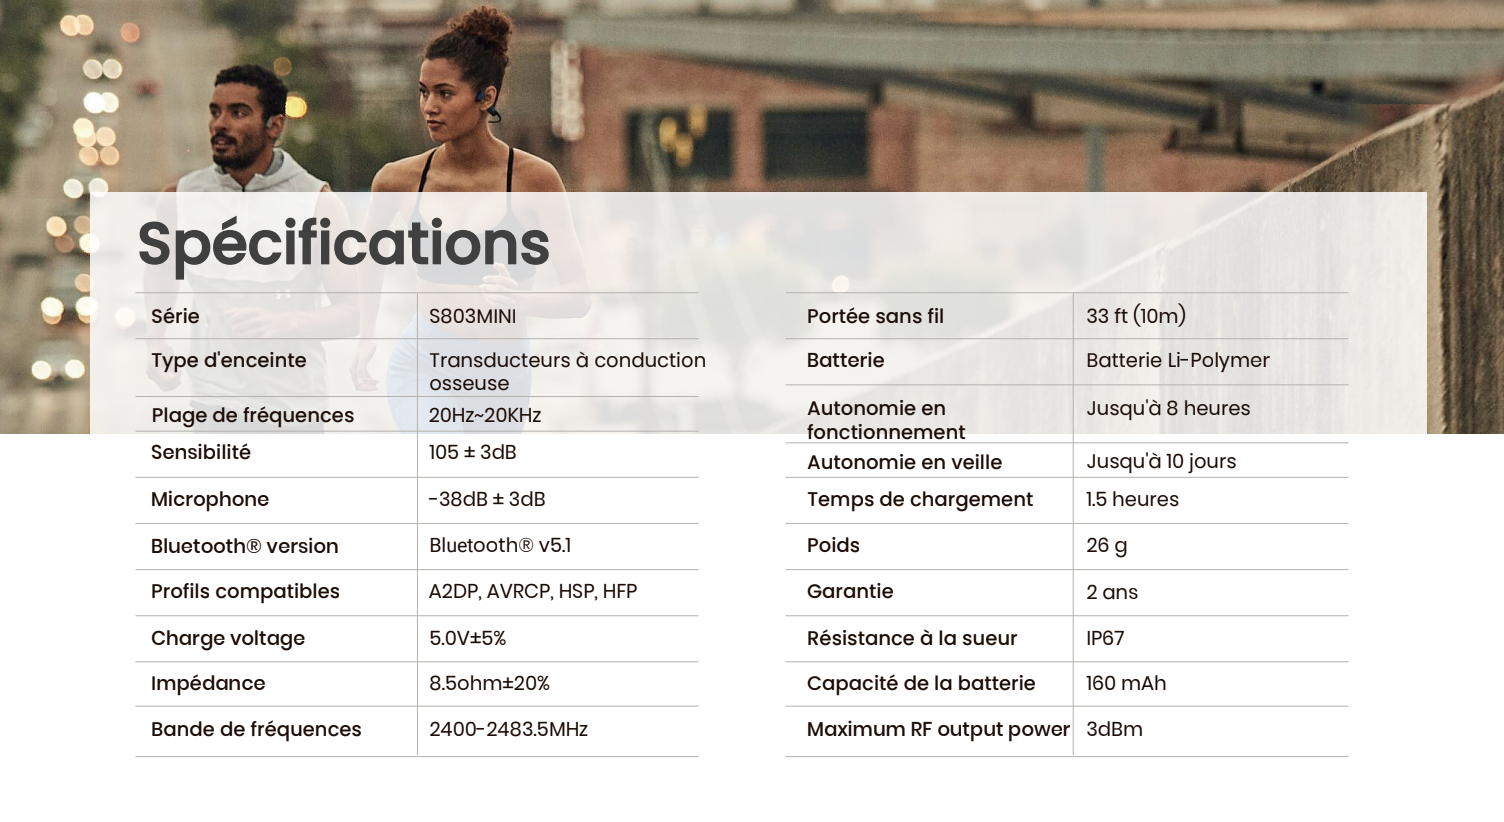This screenshot has width=1504, height=822.
Task: Select the Autonomie en veille label
Action: point(904,462)
